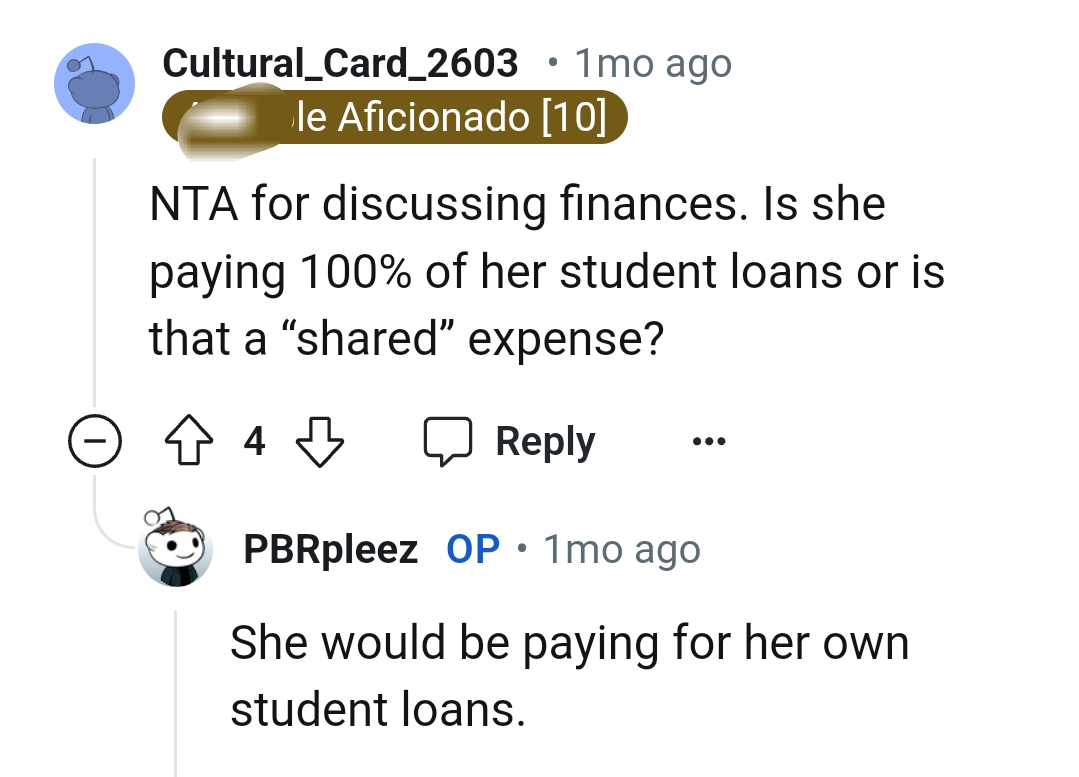Image resolution: width=1079 pixels, height=777 pixels.
Task: Open the comment overflow options menu
Action: click(709, 440)
